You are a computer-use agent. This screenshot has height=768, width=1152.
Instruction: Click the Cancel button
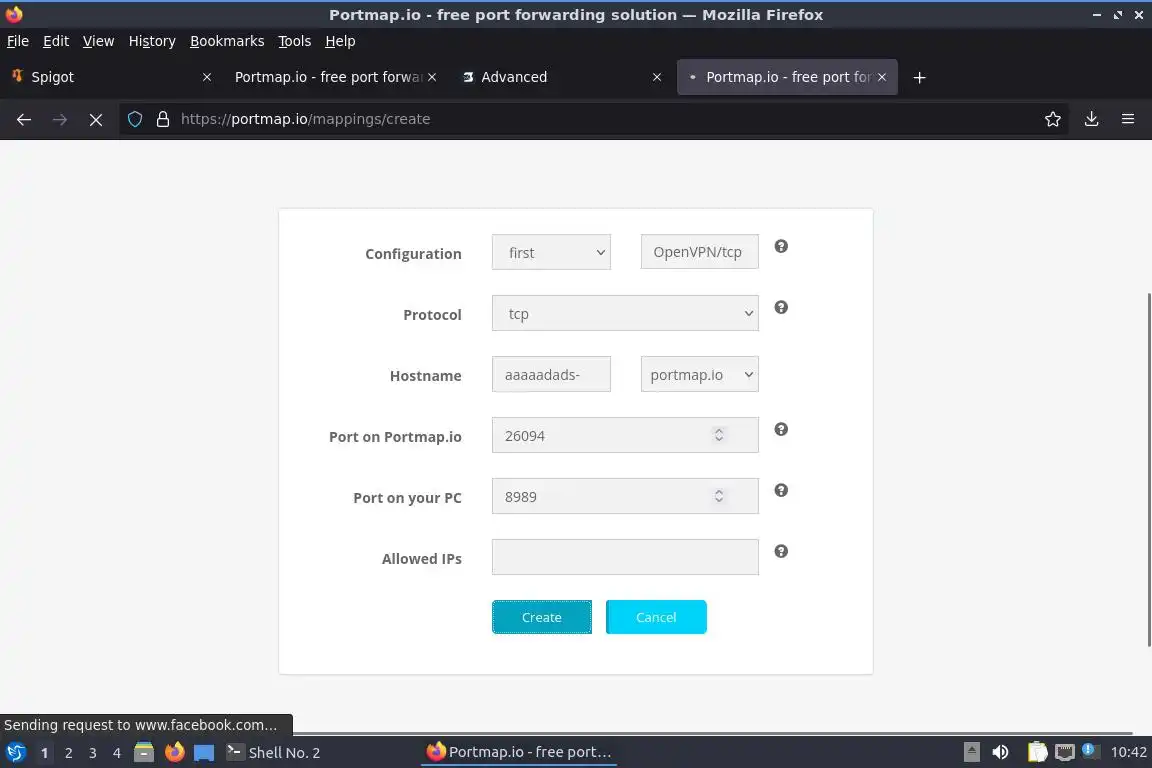click(x=656, y=617)
